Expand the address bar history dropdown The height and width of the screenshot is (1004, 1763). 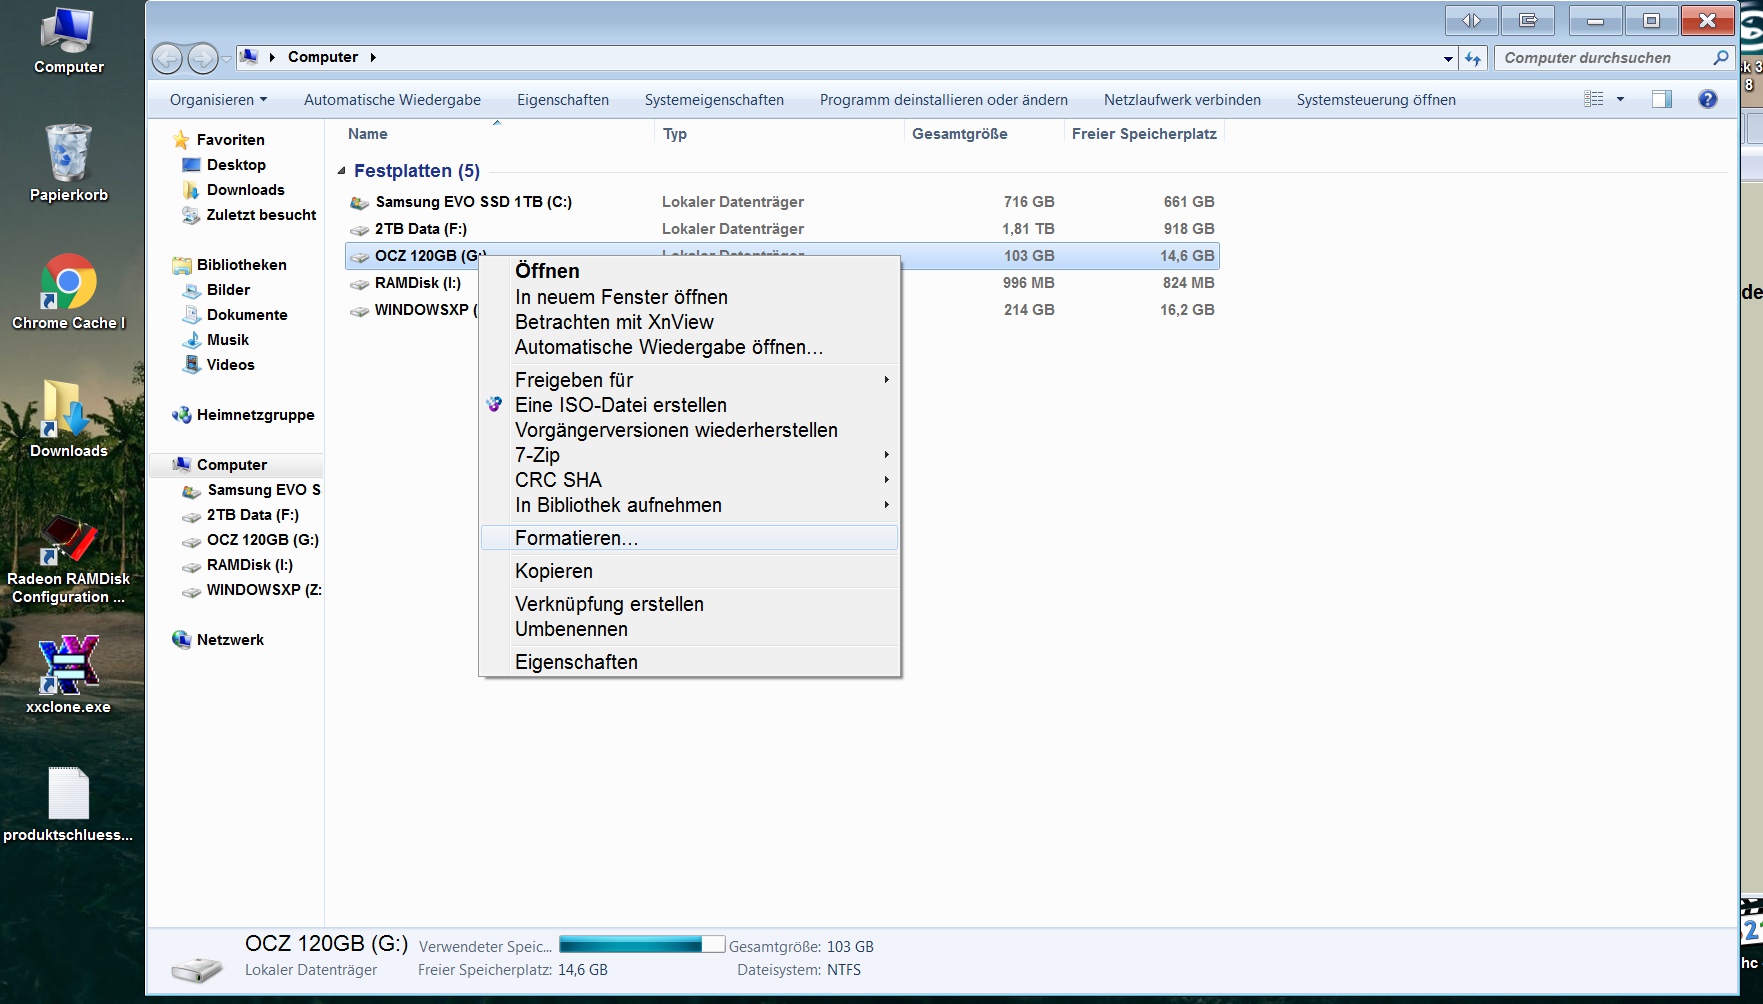[x=1448, y=58]
